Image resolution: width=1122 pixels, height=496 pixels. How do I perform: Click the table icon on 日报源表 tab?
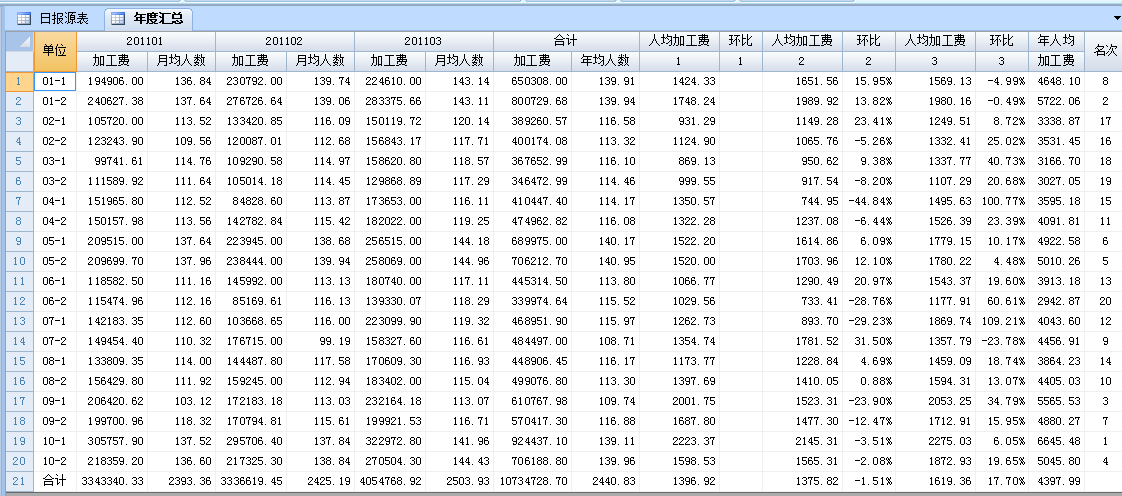(x=23, y=19)
